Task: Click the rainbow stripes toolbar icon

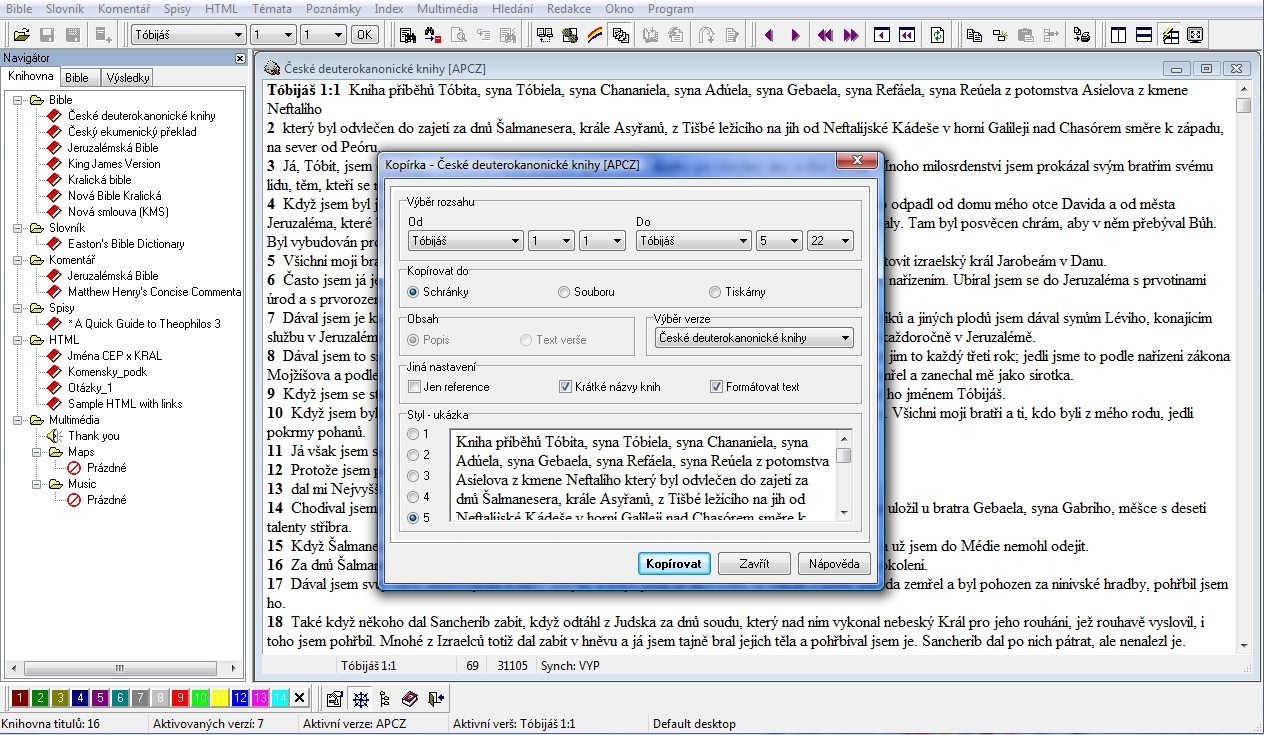Action: tap(595, 35)
